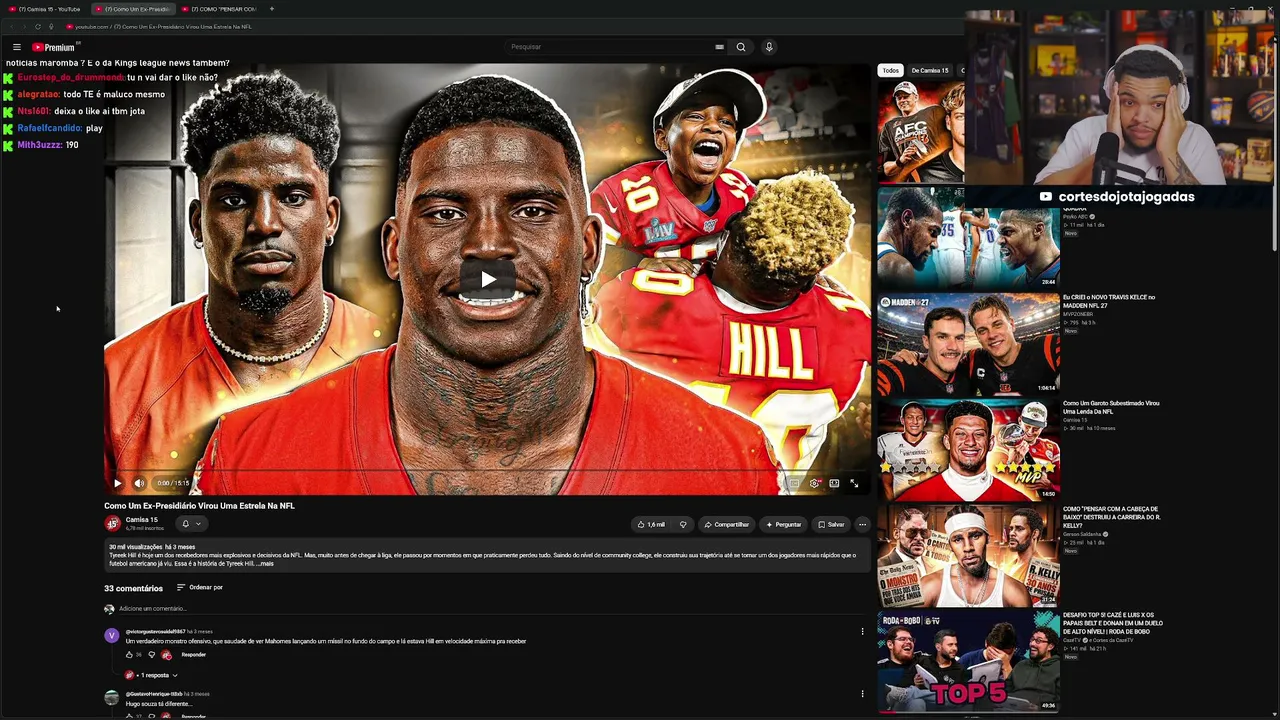Toggle subtitles on the video player

(x=795, y=483)
